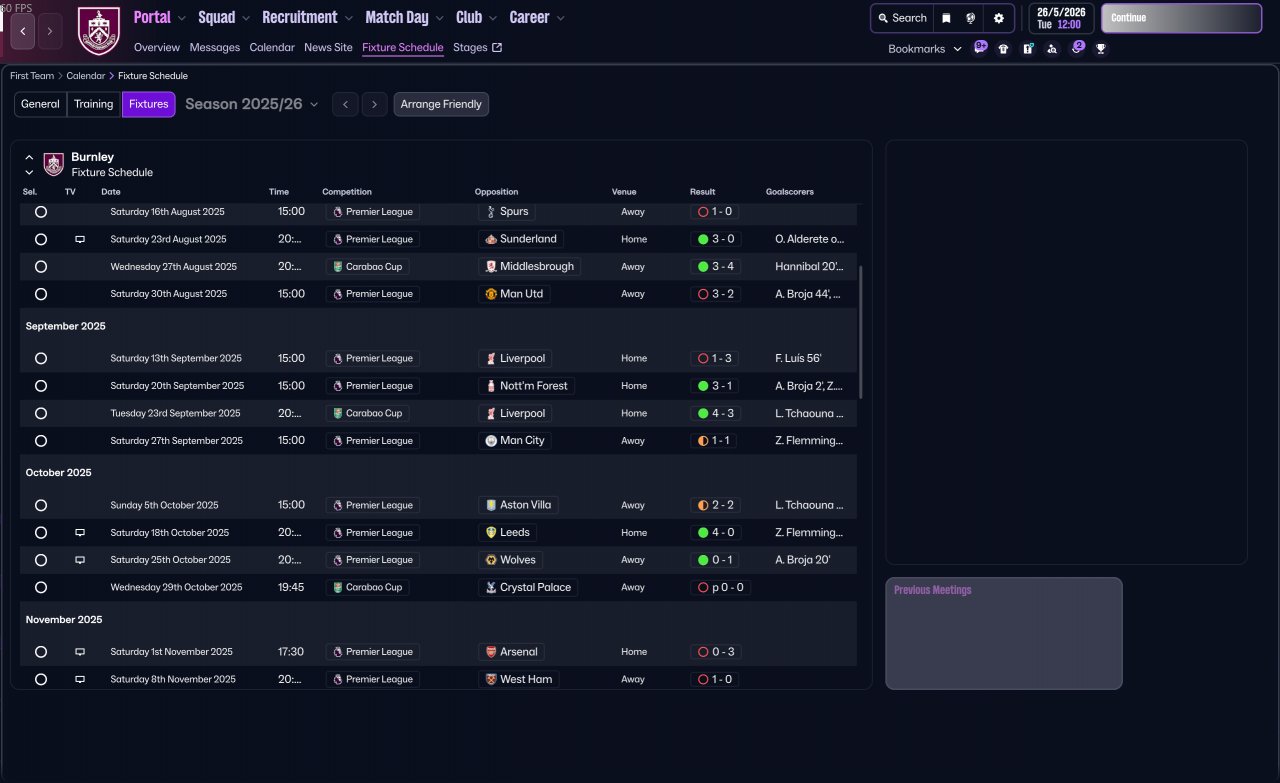The image size is (1280, 783).
Task: Switch to the Training tab
Action: pyautogui.click(x=94, y=104)
